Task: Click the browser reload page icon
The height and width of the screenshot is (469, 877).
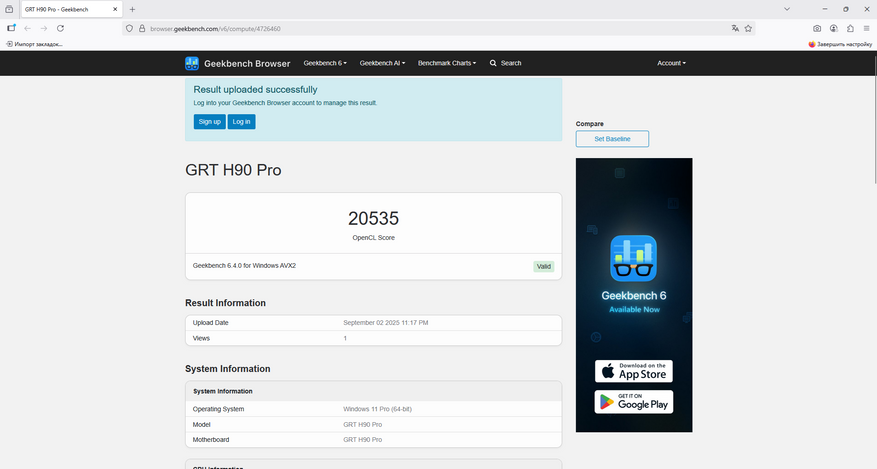Action: [x=60, y=28]
